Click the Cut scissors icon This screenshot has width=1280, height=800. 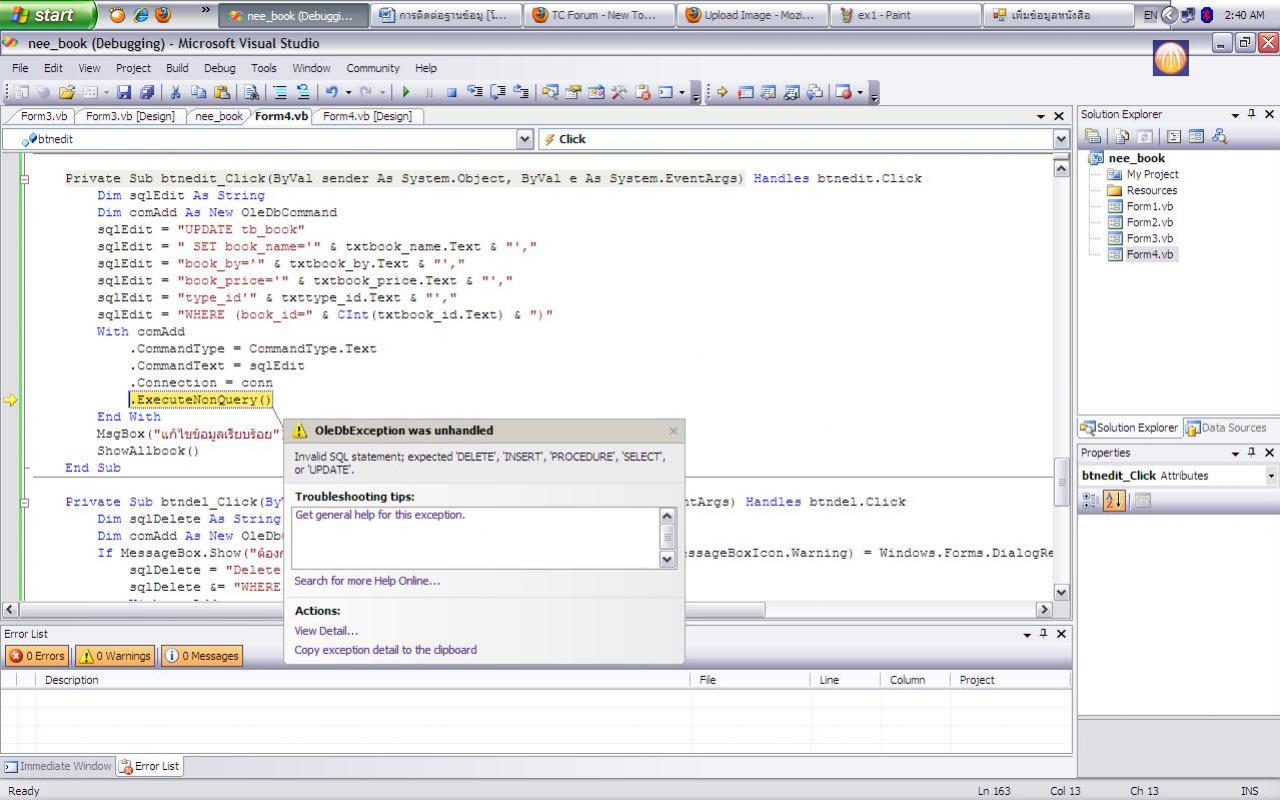(175, 92)
